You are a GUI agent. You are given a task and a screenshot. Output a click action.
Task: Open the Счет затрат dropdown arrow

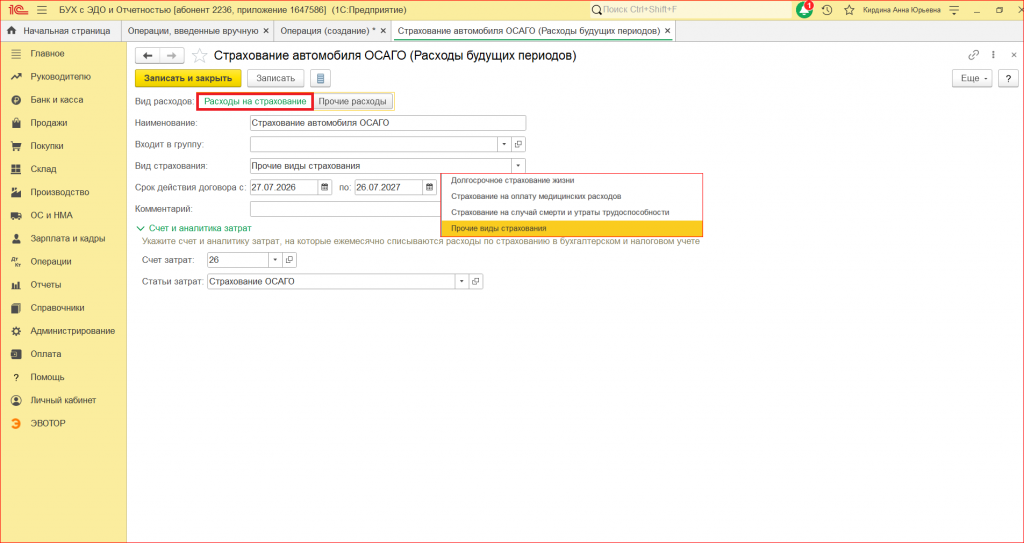[x=275, y=260]
